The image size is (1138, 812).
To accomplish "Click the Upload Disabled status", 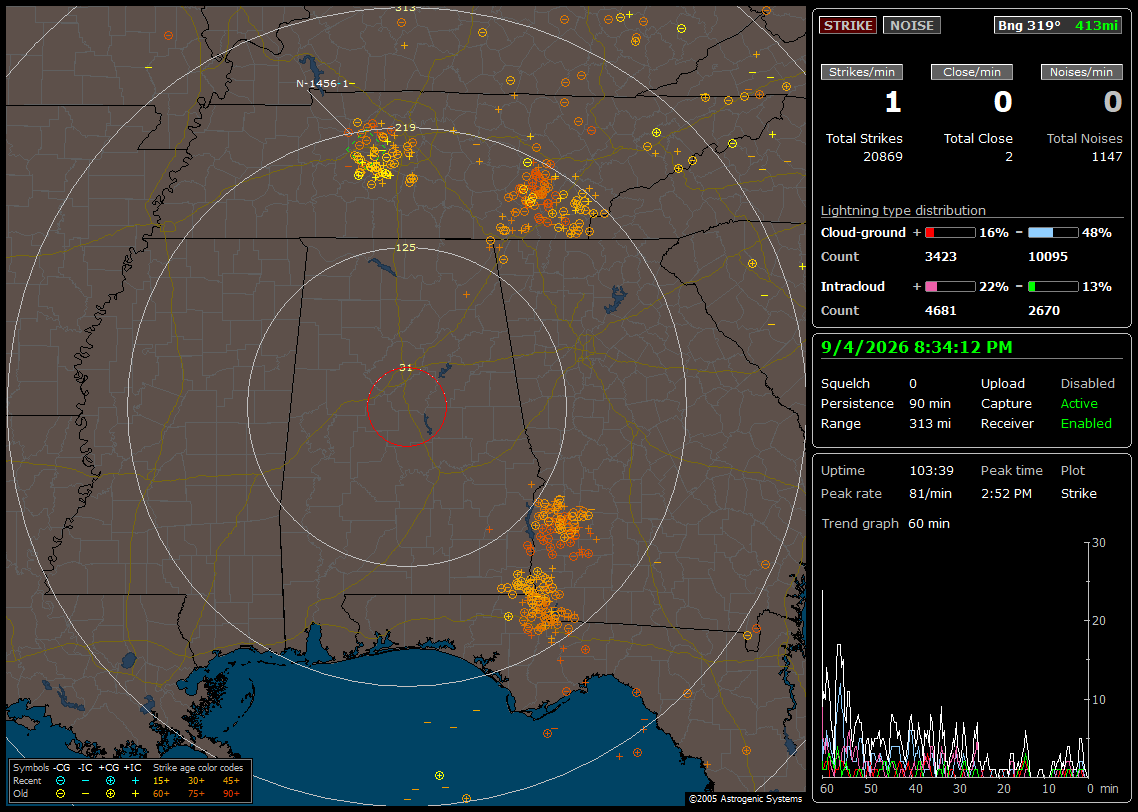I will (x=1087, y=384).
